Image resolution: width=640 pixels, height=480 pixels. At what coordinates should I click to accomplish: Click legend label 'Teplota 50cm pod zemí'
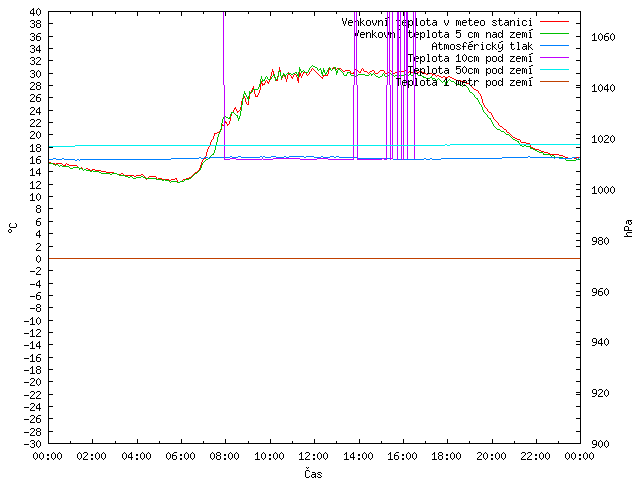[470, 70]
